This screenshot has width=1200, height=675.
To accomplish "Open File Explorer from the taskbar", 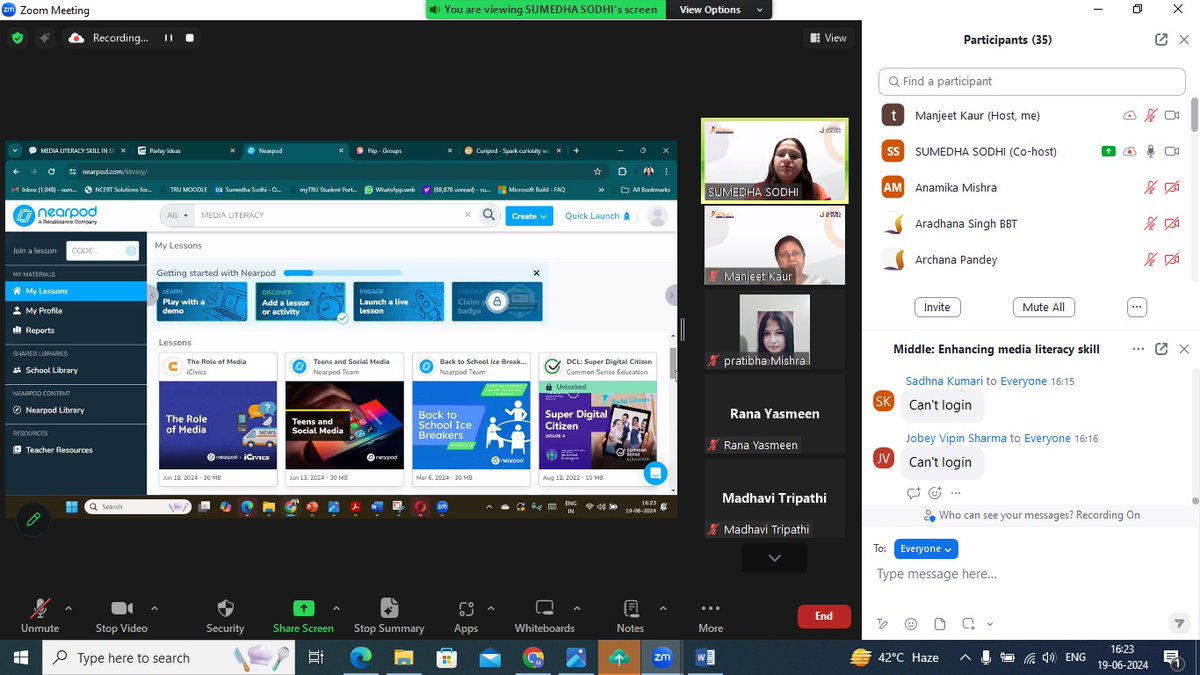I will pyautogui.click(x=403, y=657).
